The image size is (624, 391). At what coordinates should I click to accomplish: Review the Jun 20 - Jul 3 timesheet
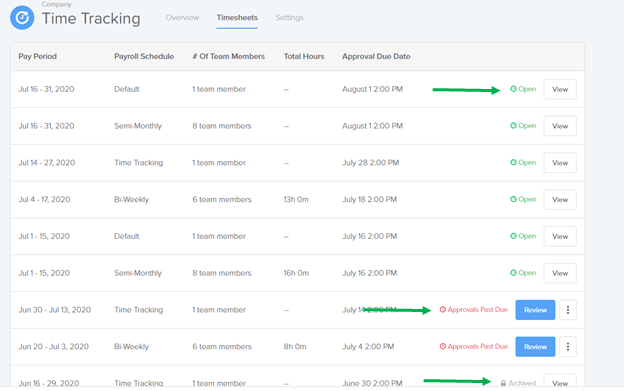(x=535, y=347)
